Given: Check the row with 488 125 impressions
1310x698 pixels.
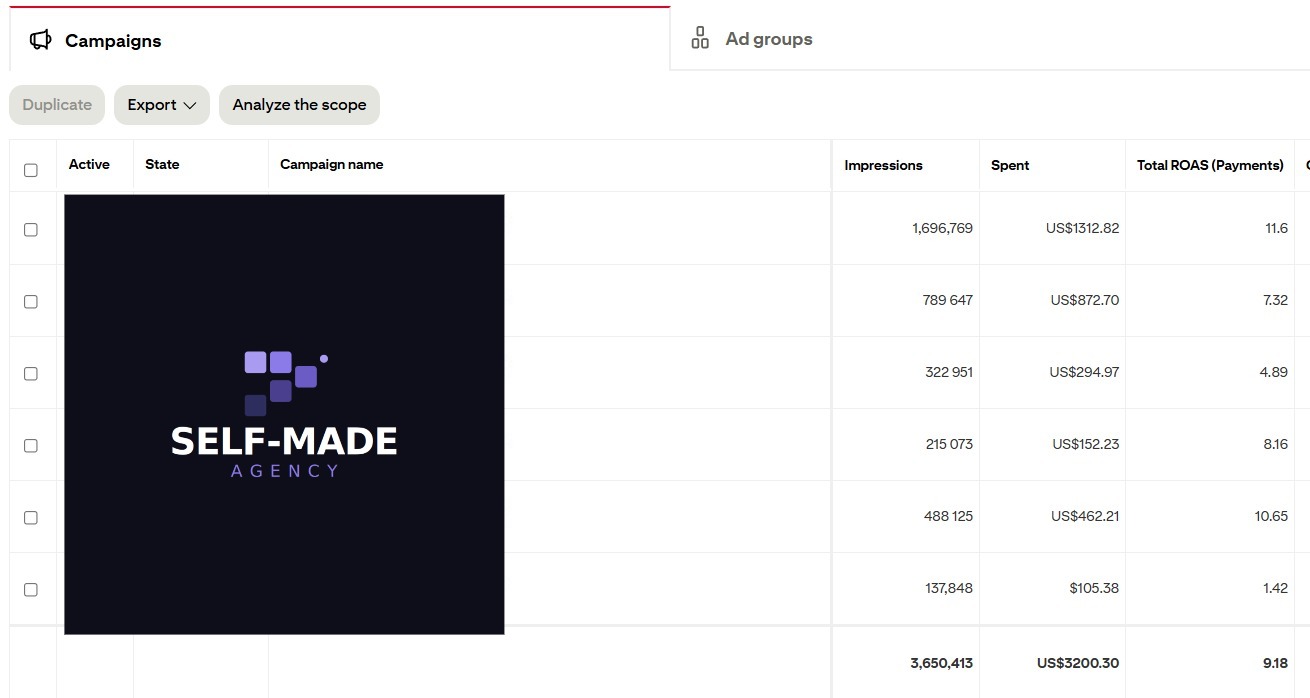Looking at the screenshot, I should (x=31, y=517).
